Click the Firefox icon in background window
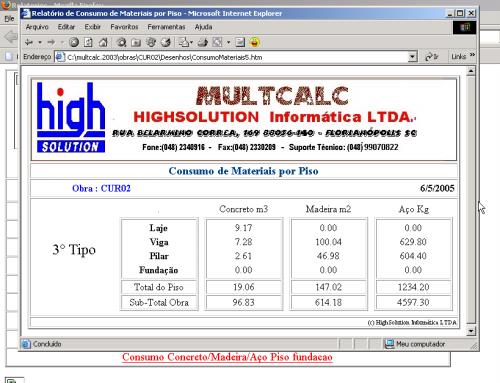The height and width of the screenshot is (383, 500). pyautogui.click(x=6, y=5)
